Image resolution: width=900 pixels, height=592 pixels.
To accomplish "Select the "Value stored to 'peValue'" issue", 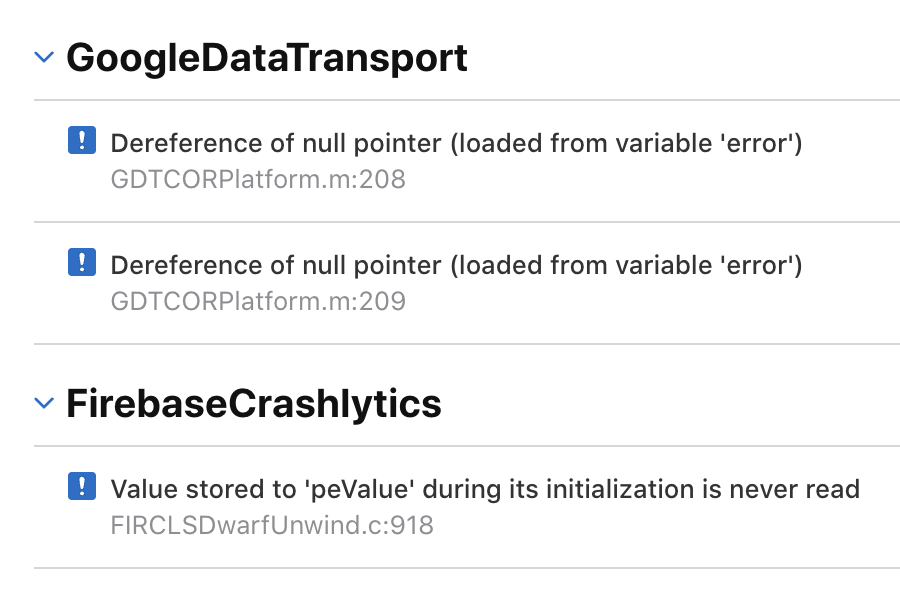I will point(485,490).
